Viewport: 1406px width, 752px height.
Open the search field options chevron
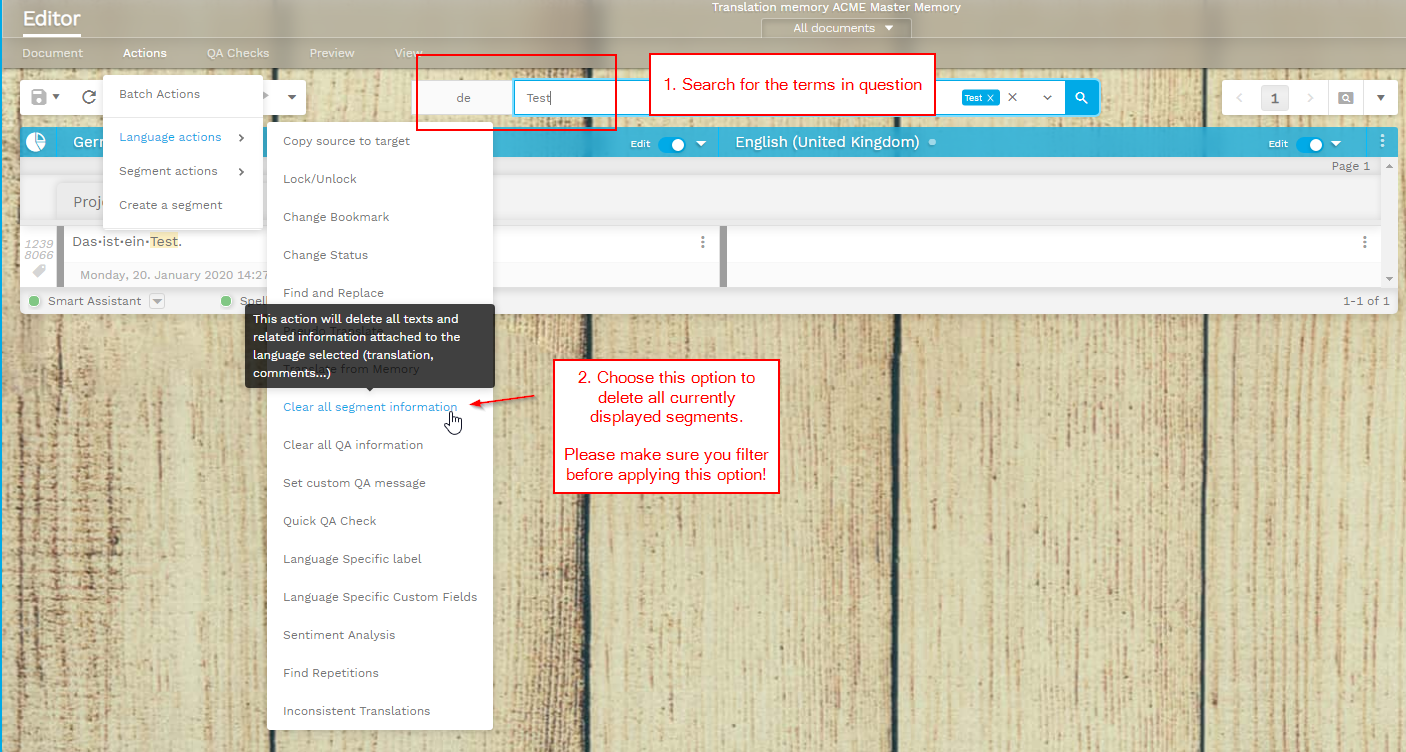[1047, 98]
